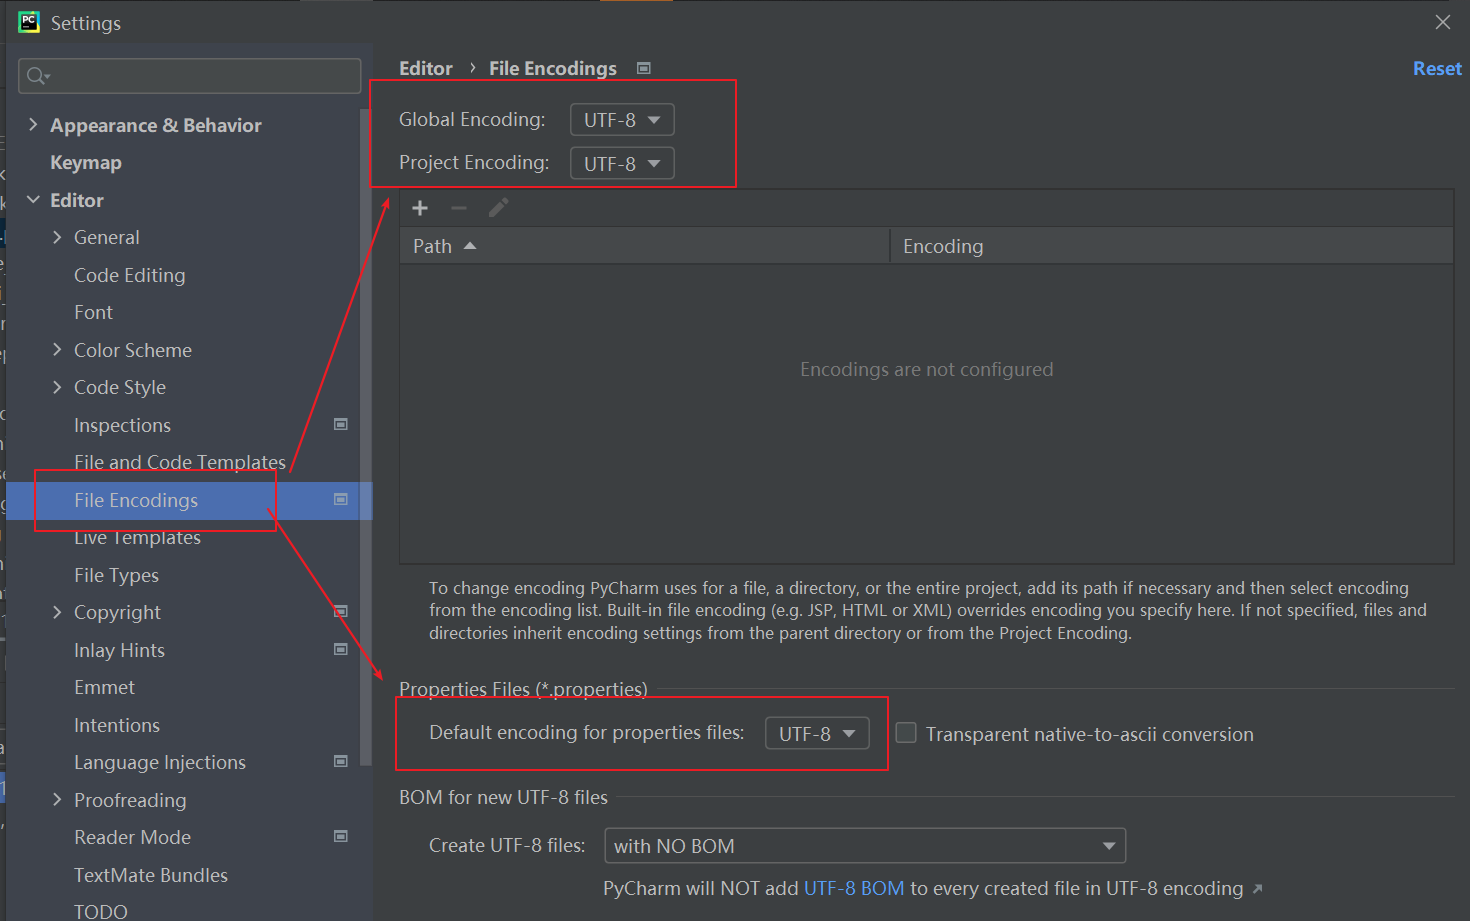Open TODO settings
This screenshot has height=921, width=1470.
point(101,911)
